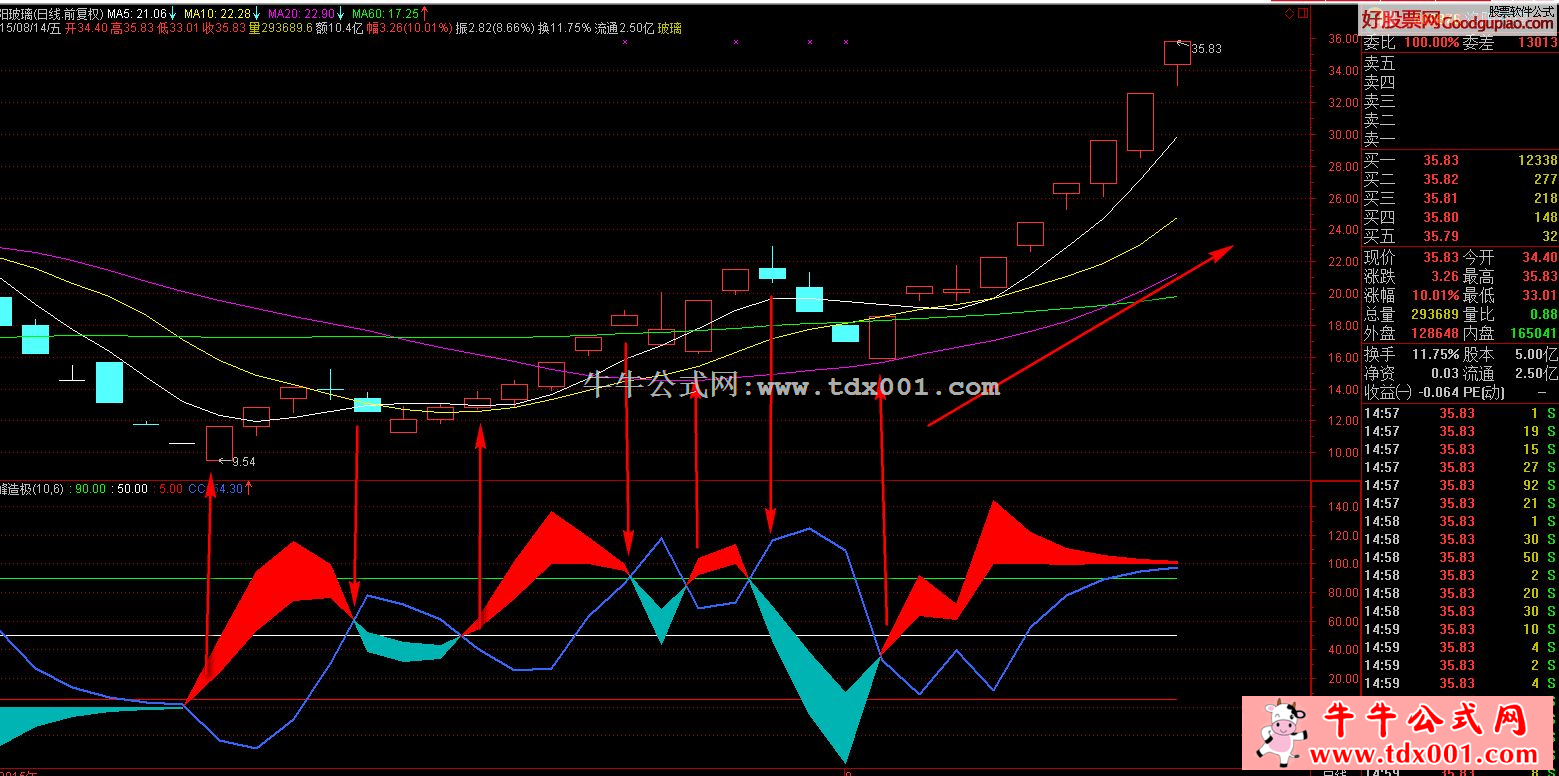Click the 收益(一) earnings period label

click(1386, 392)
